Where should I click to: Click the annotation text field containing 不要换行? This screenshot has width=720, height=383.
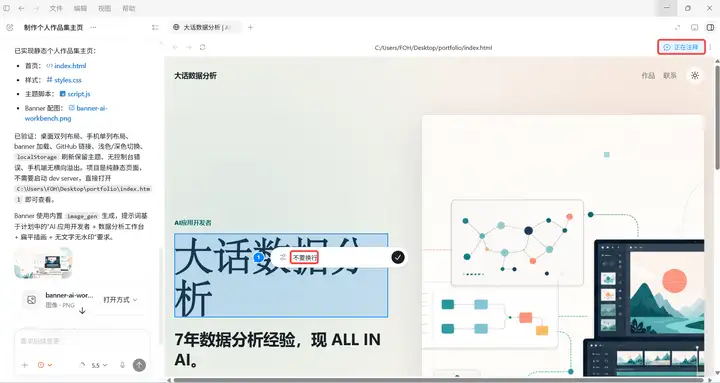(340, 258)
